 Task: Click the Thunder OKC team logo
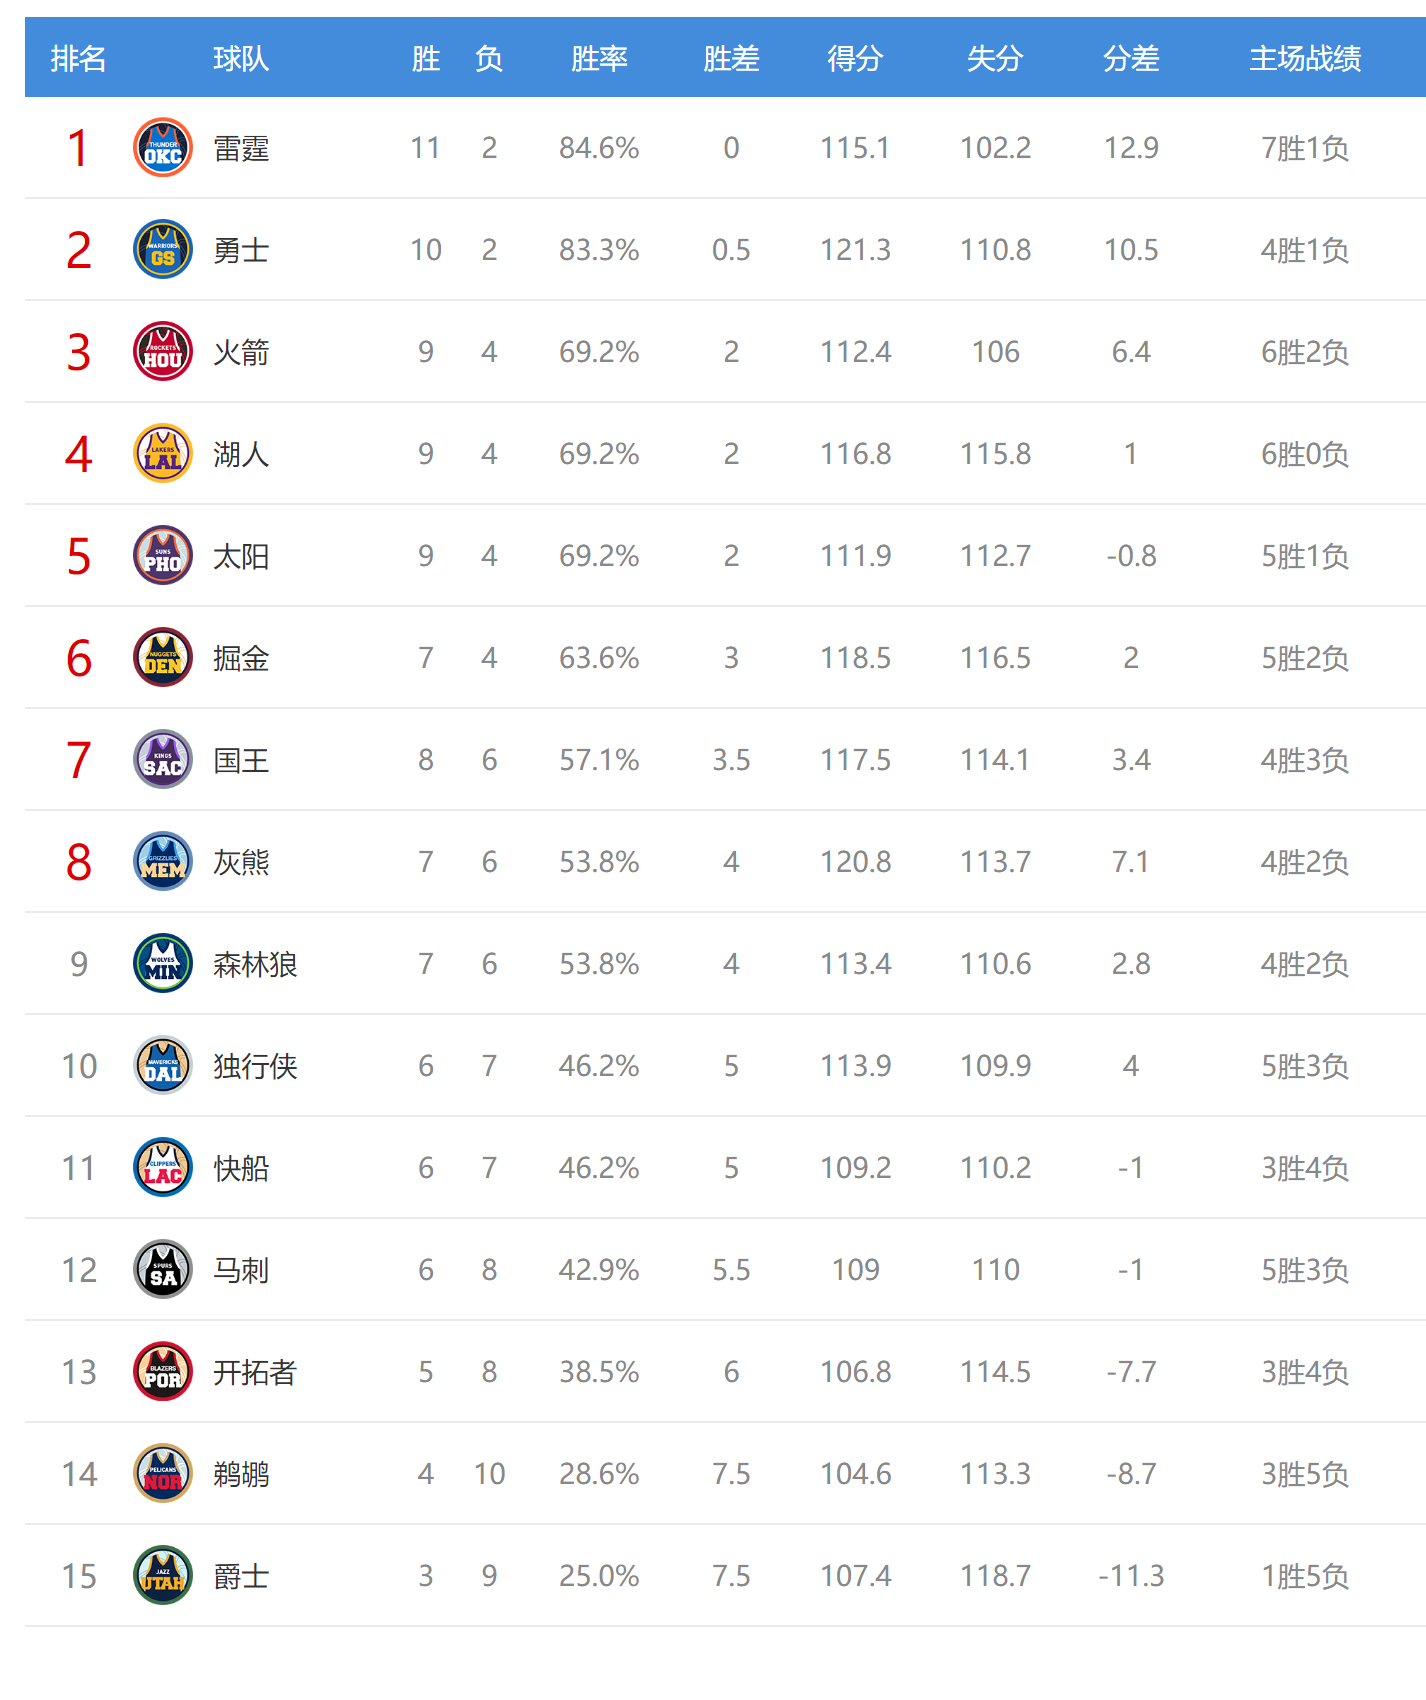click(163, 148)
